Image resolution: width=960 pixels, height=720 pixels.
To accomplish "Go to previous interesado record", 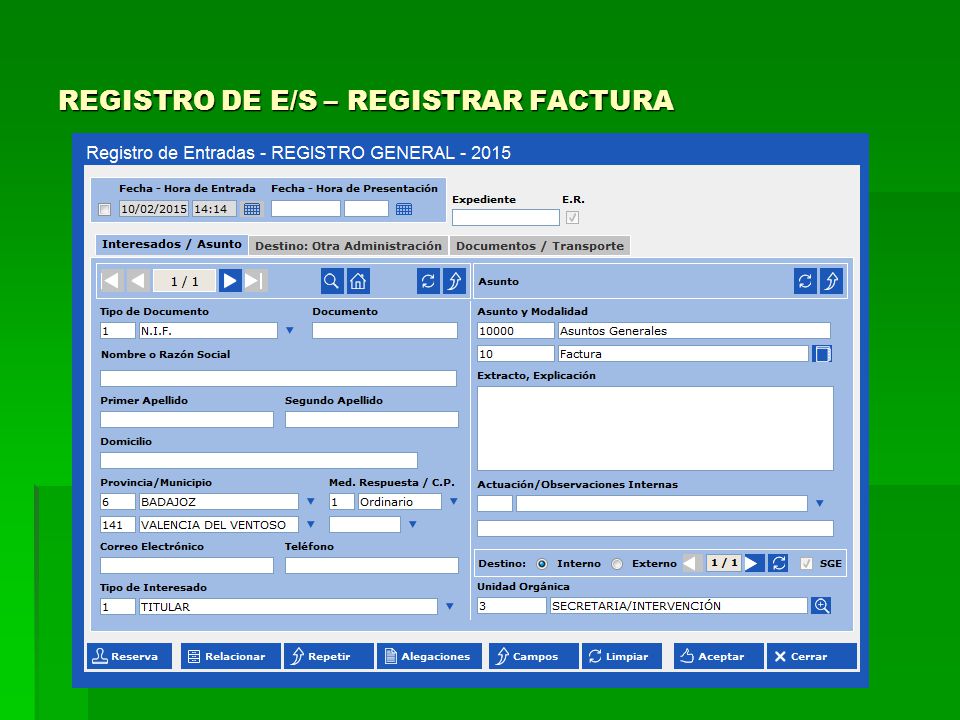I will pos(138,281).
